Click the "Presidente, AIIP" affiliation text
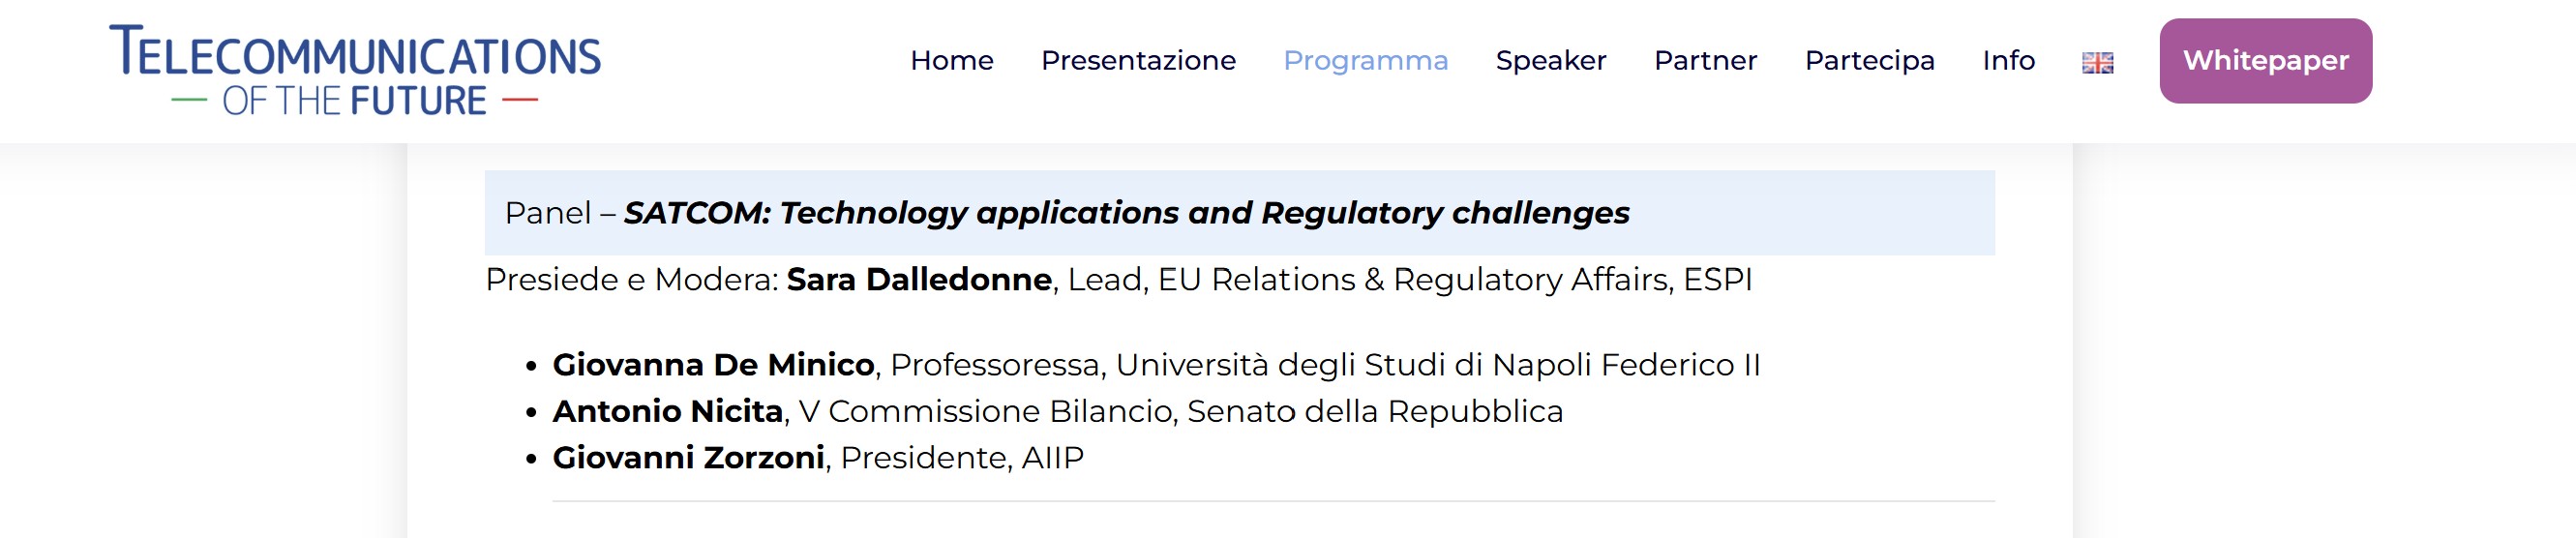The height and width of the screenshot is (538, 2576). click(961, 458)
